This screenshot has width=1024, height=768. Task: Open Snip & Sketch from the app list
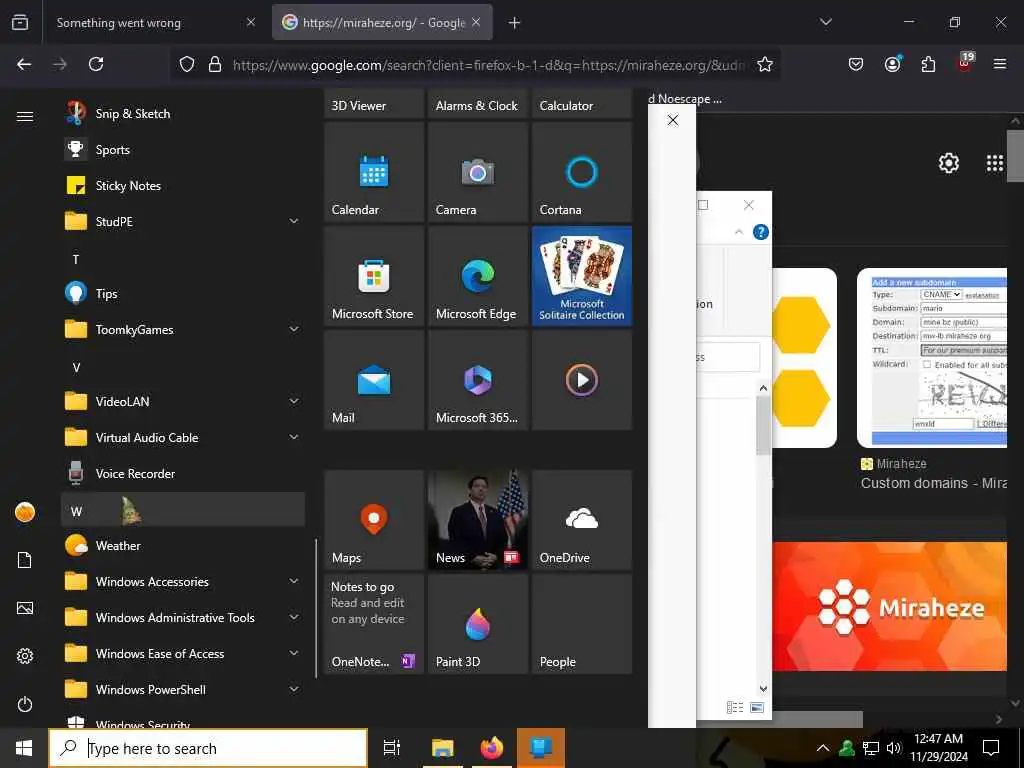point(183,114)
